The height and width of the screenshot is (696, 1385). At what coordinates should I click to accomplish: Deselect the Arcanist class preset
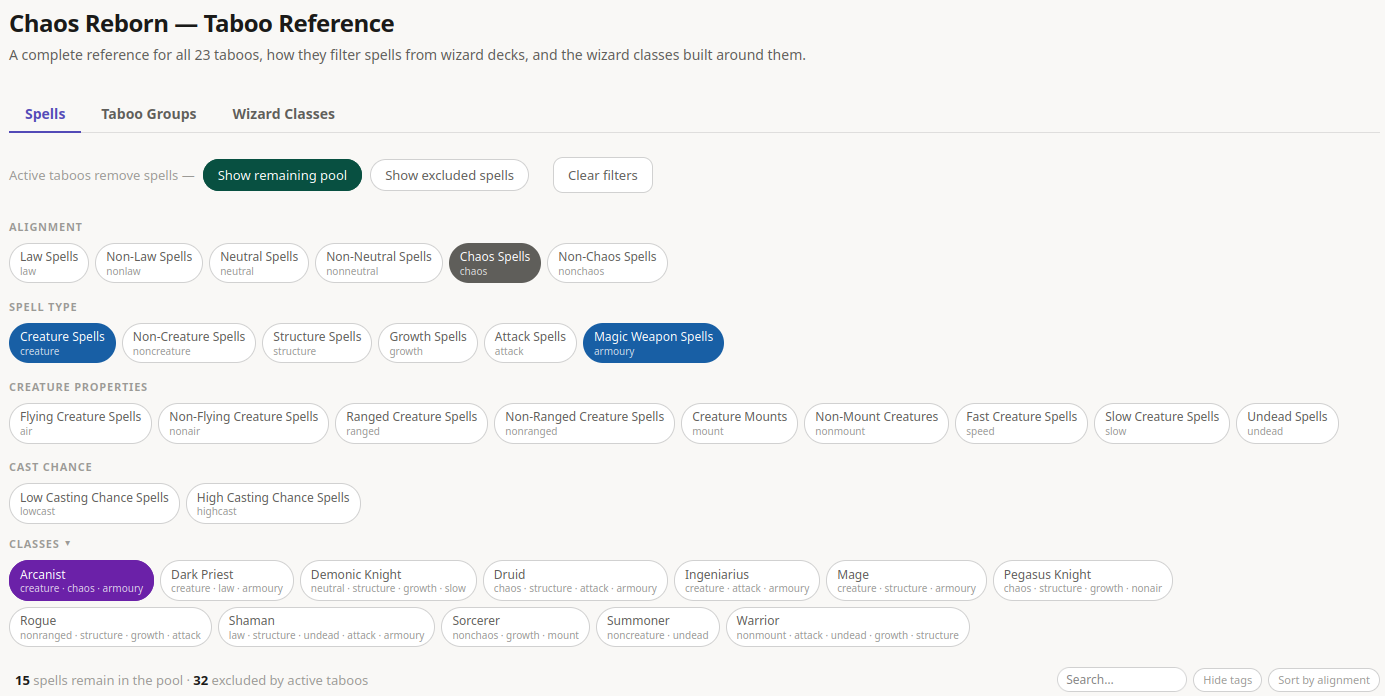[82, 581]
